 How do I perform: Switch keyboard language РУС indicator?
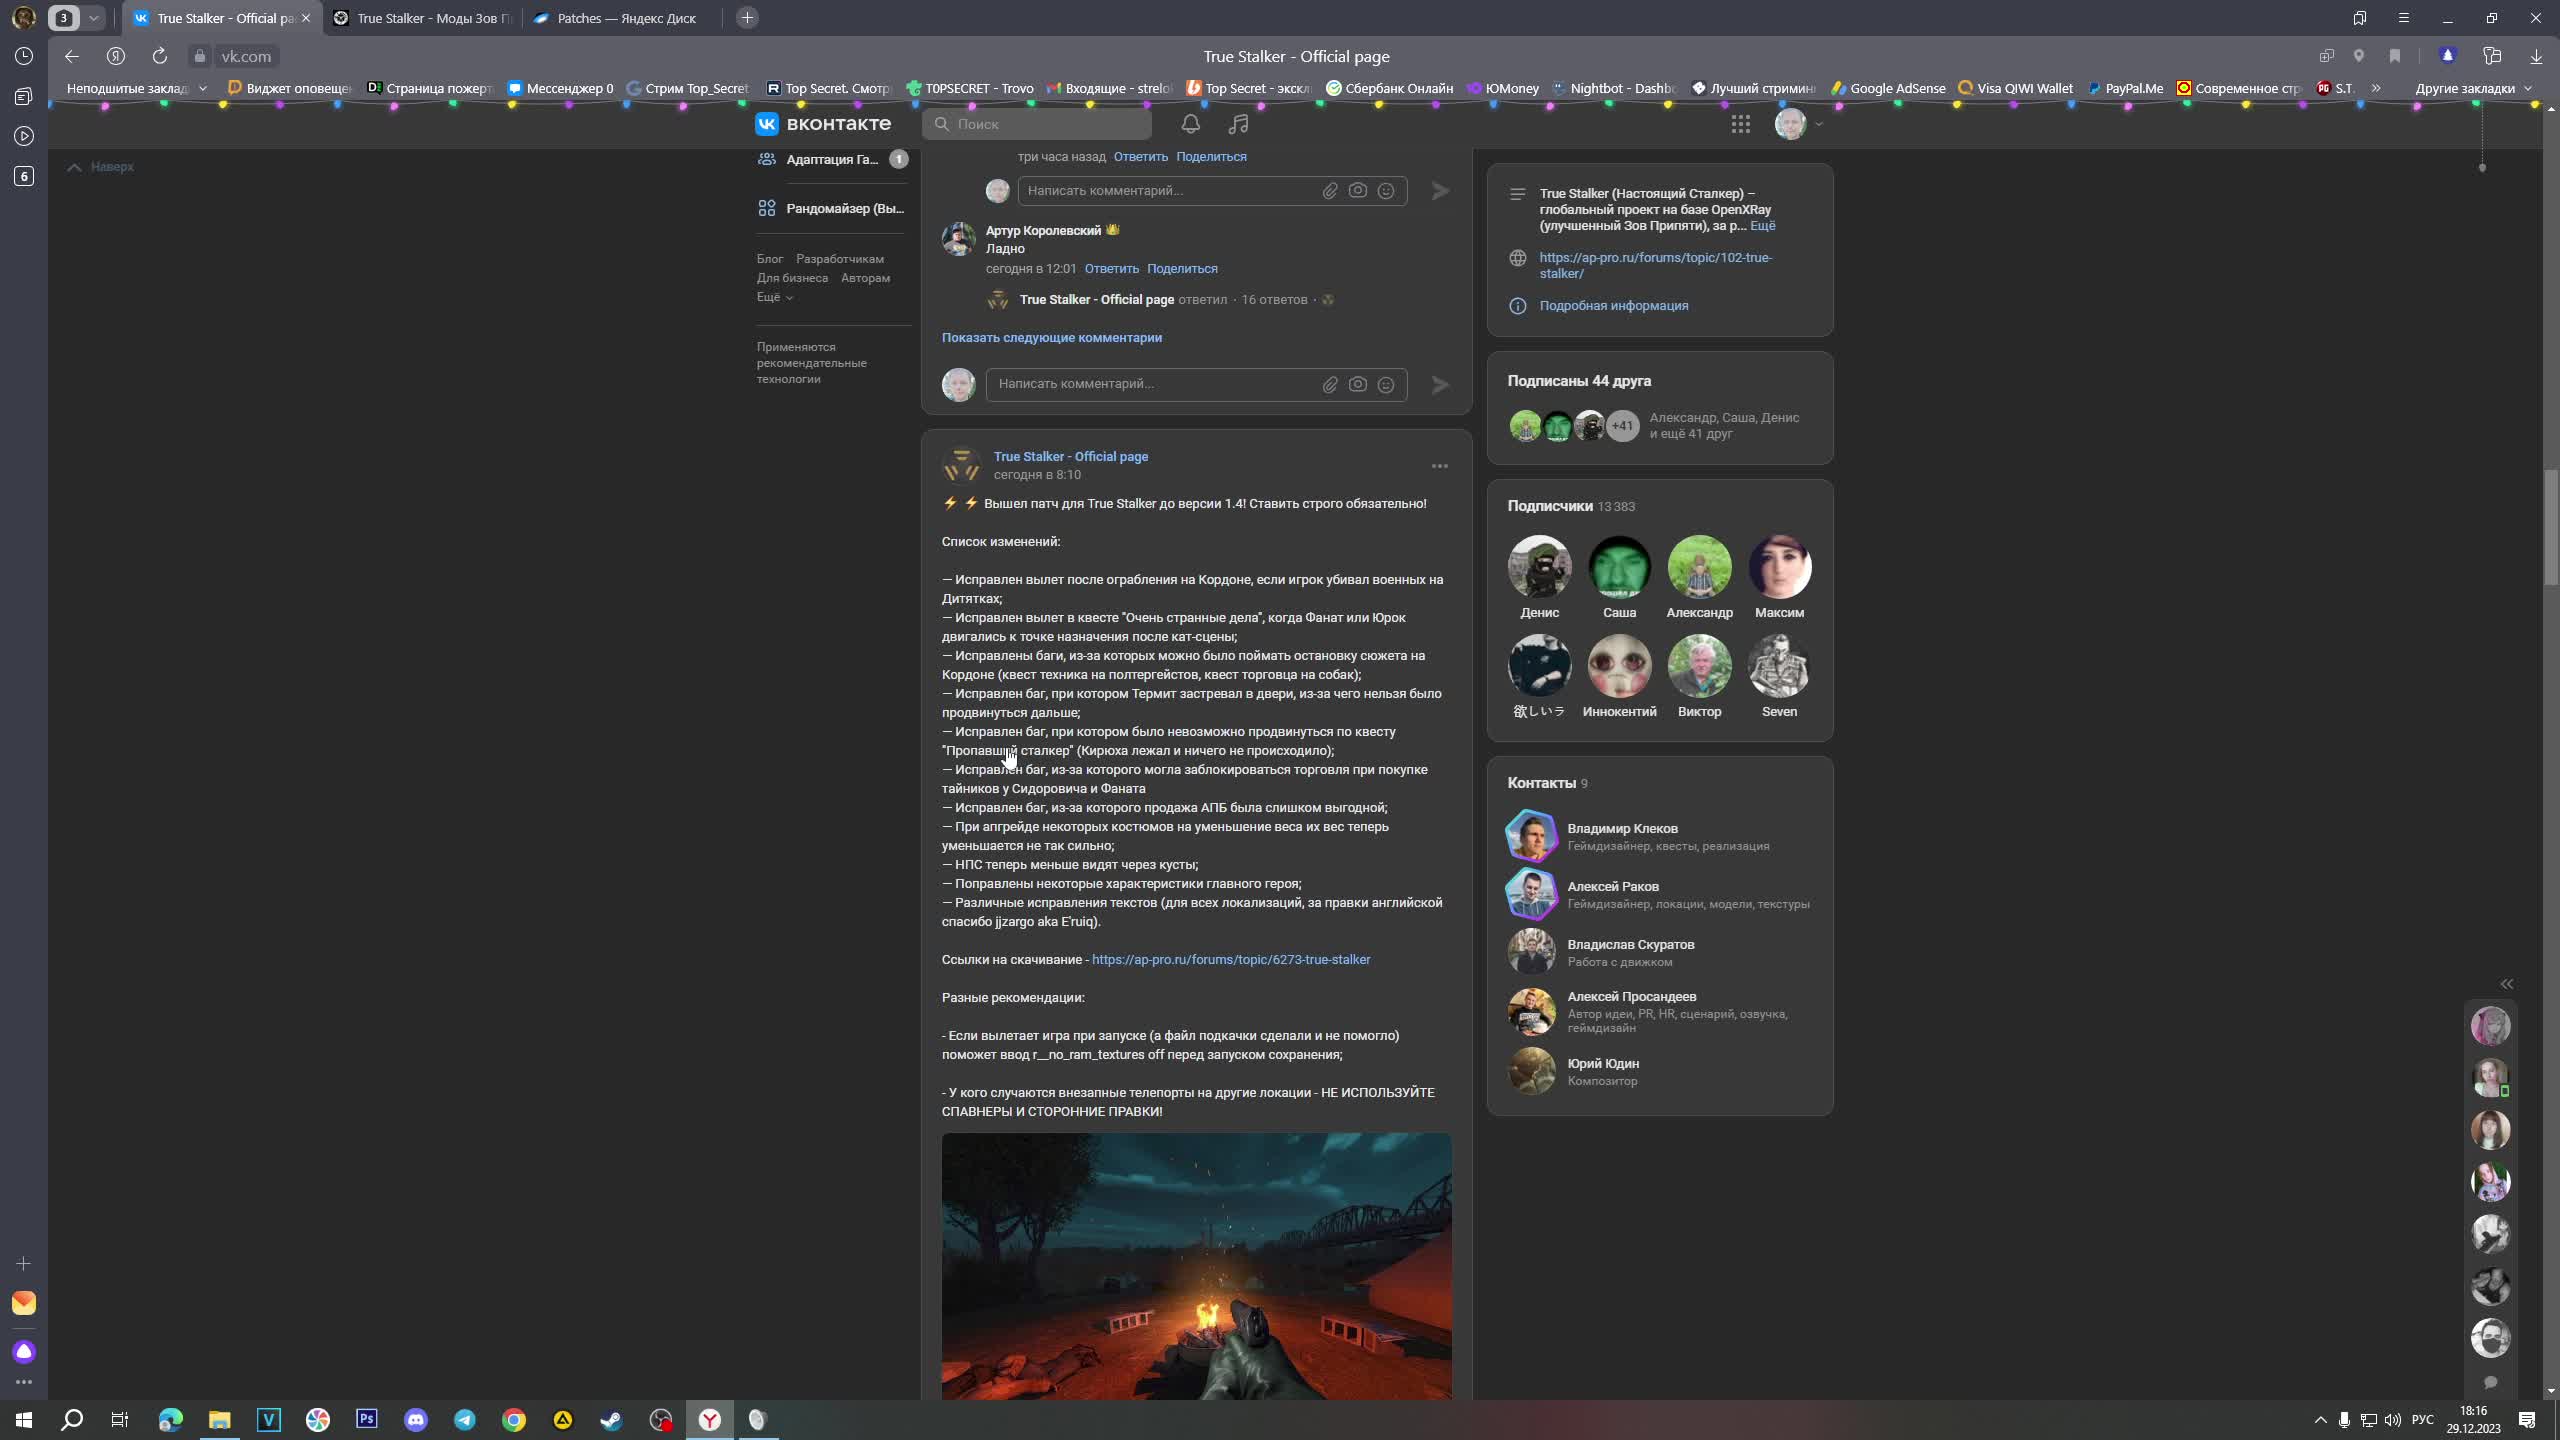tap(2423, 1420)
